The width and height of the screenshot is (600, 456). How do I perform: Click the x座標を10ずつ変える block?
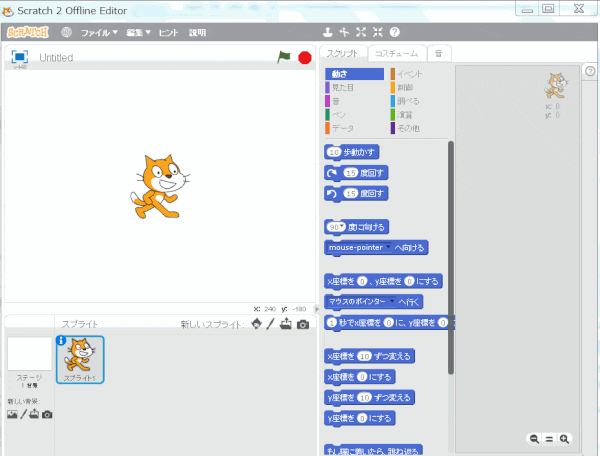[x=369, y=356]
